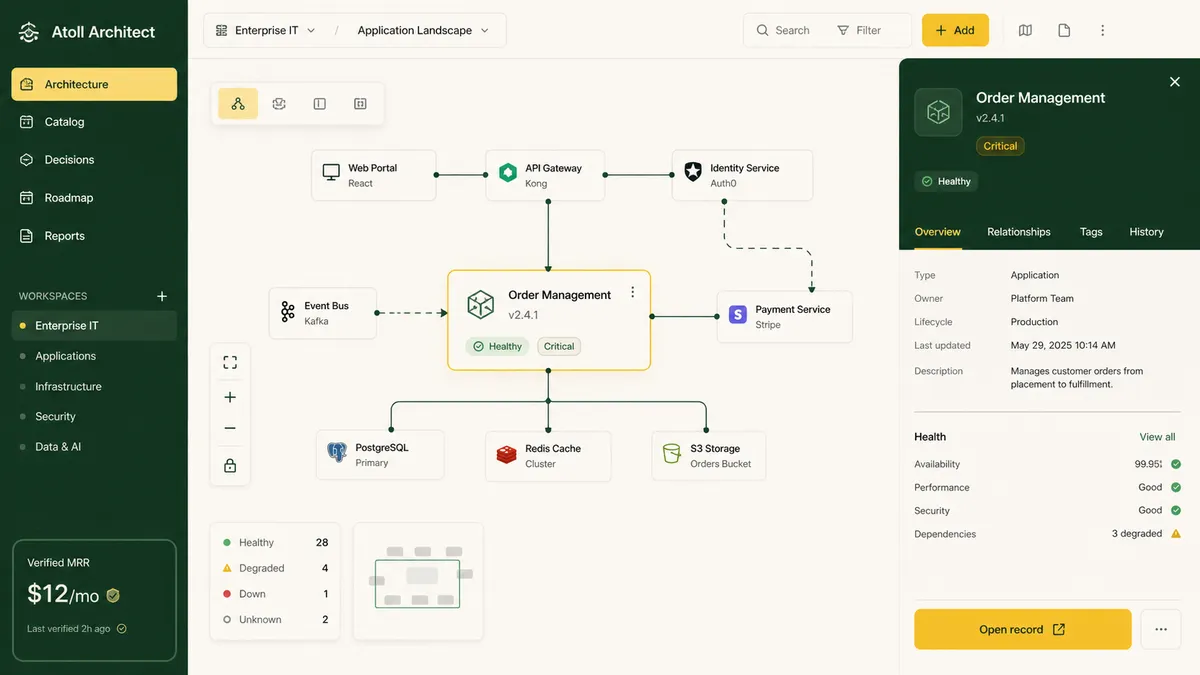Click the Redis Cache icon
1200x675 pixels.
[506, 454]
